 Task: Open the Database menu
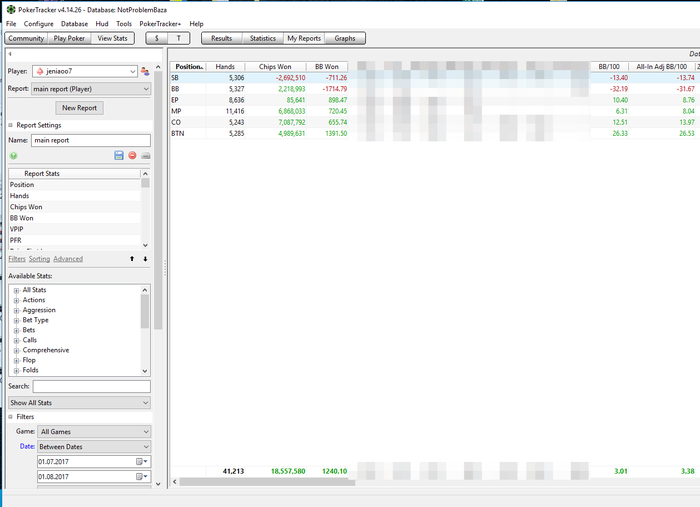pos(74,24)
